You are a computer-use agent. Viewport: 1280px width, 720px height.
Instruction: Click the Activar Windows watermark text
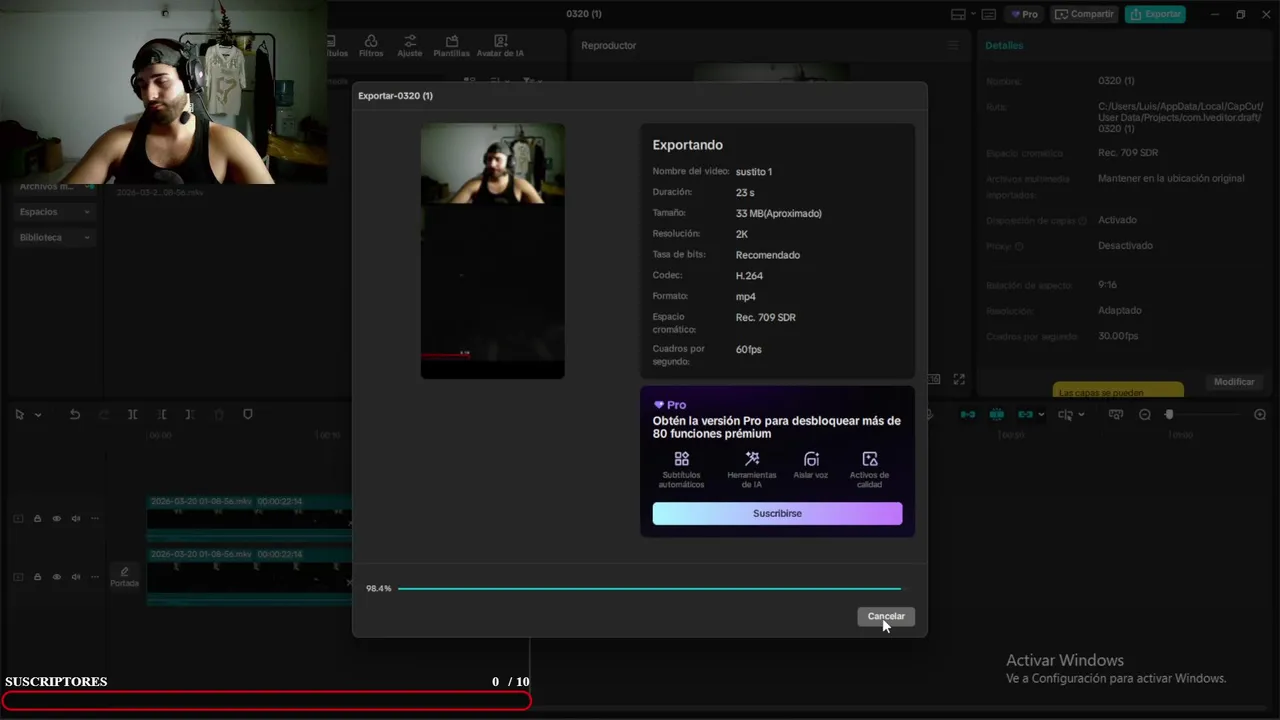click(1065, 660)
